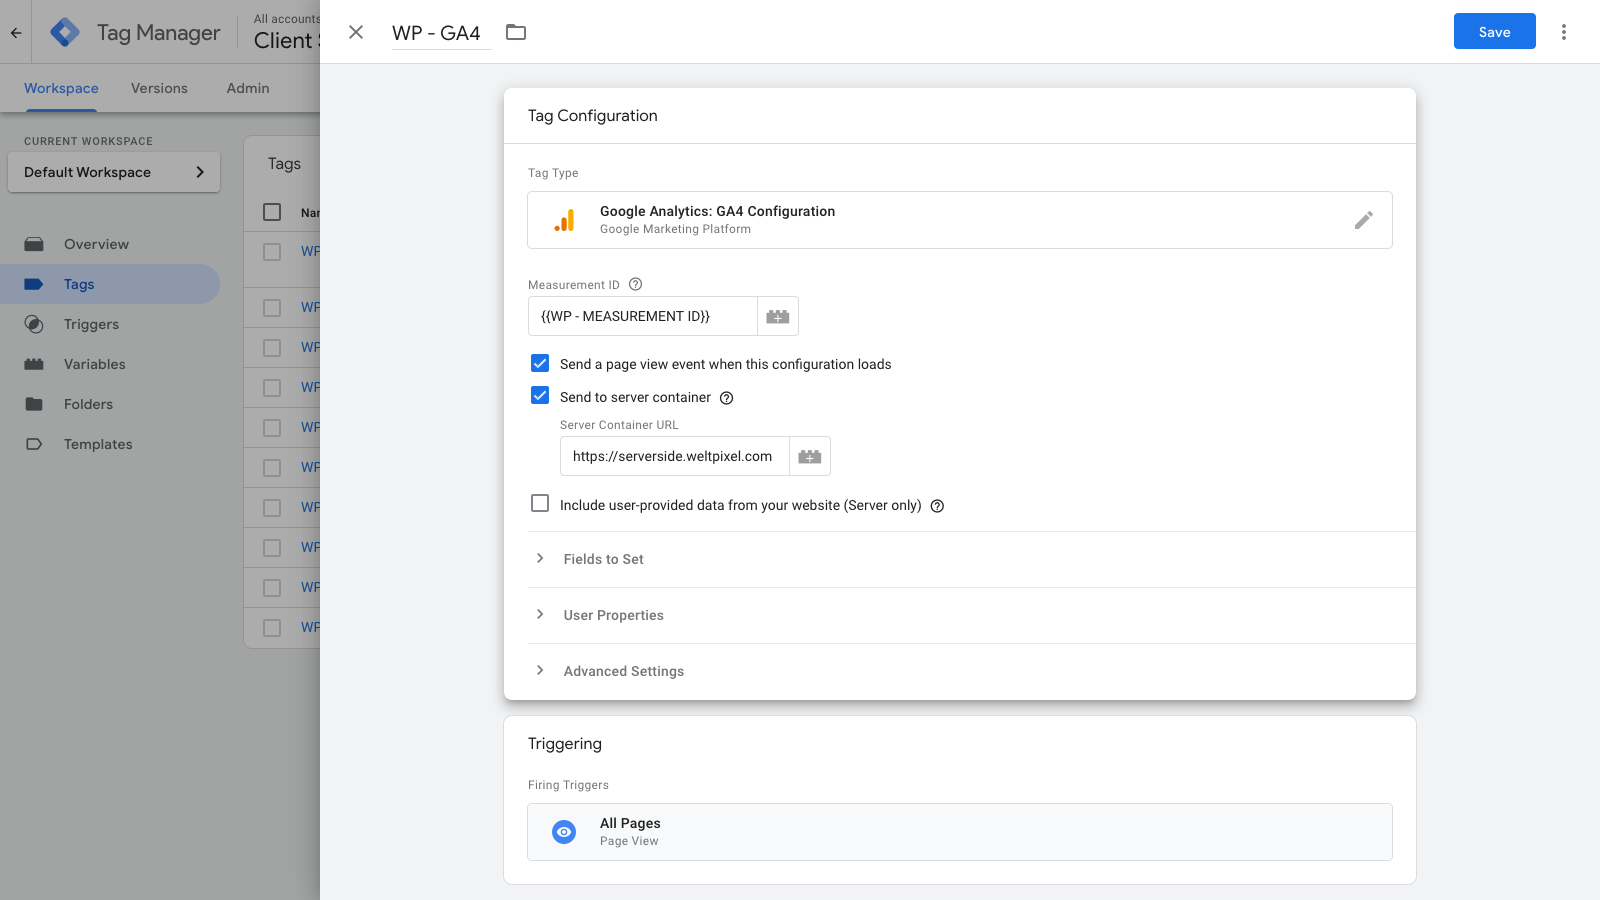Viewport: 1600px width, 900px height.
Task: Expand the Advanced Settings section
Action: [x=623, y=671]
